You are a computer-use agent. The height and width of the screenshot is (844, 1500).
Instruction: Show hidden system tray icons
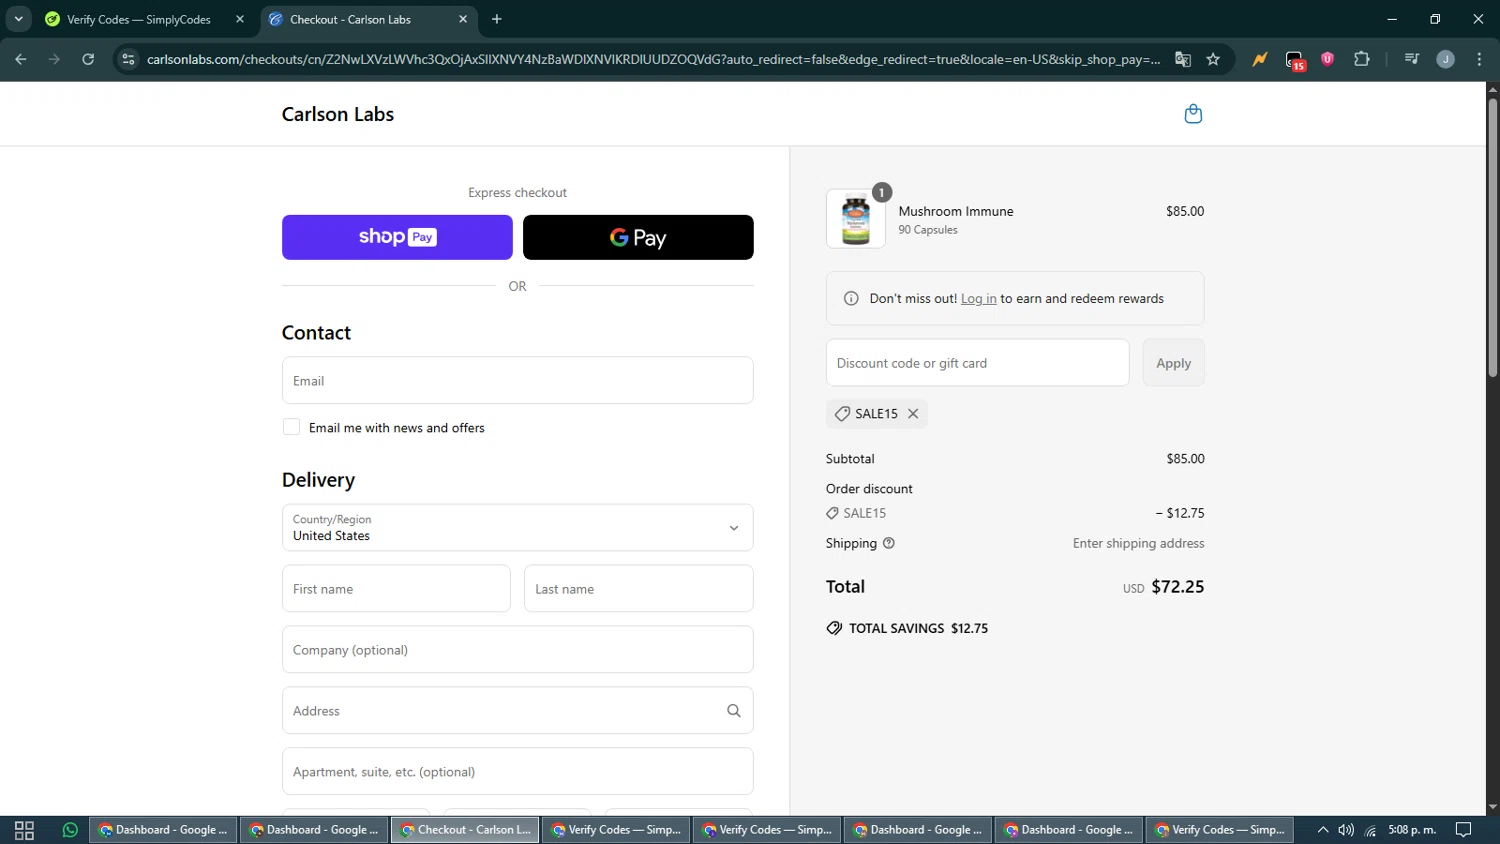click(1323, 830)
